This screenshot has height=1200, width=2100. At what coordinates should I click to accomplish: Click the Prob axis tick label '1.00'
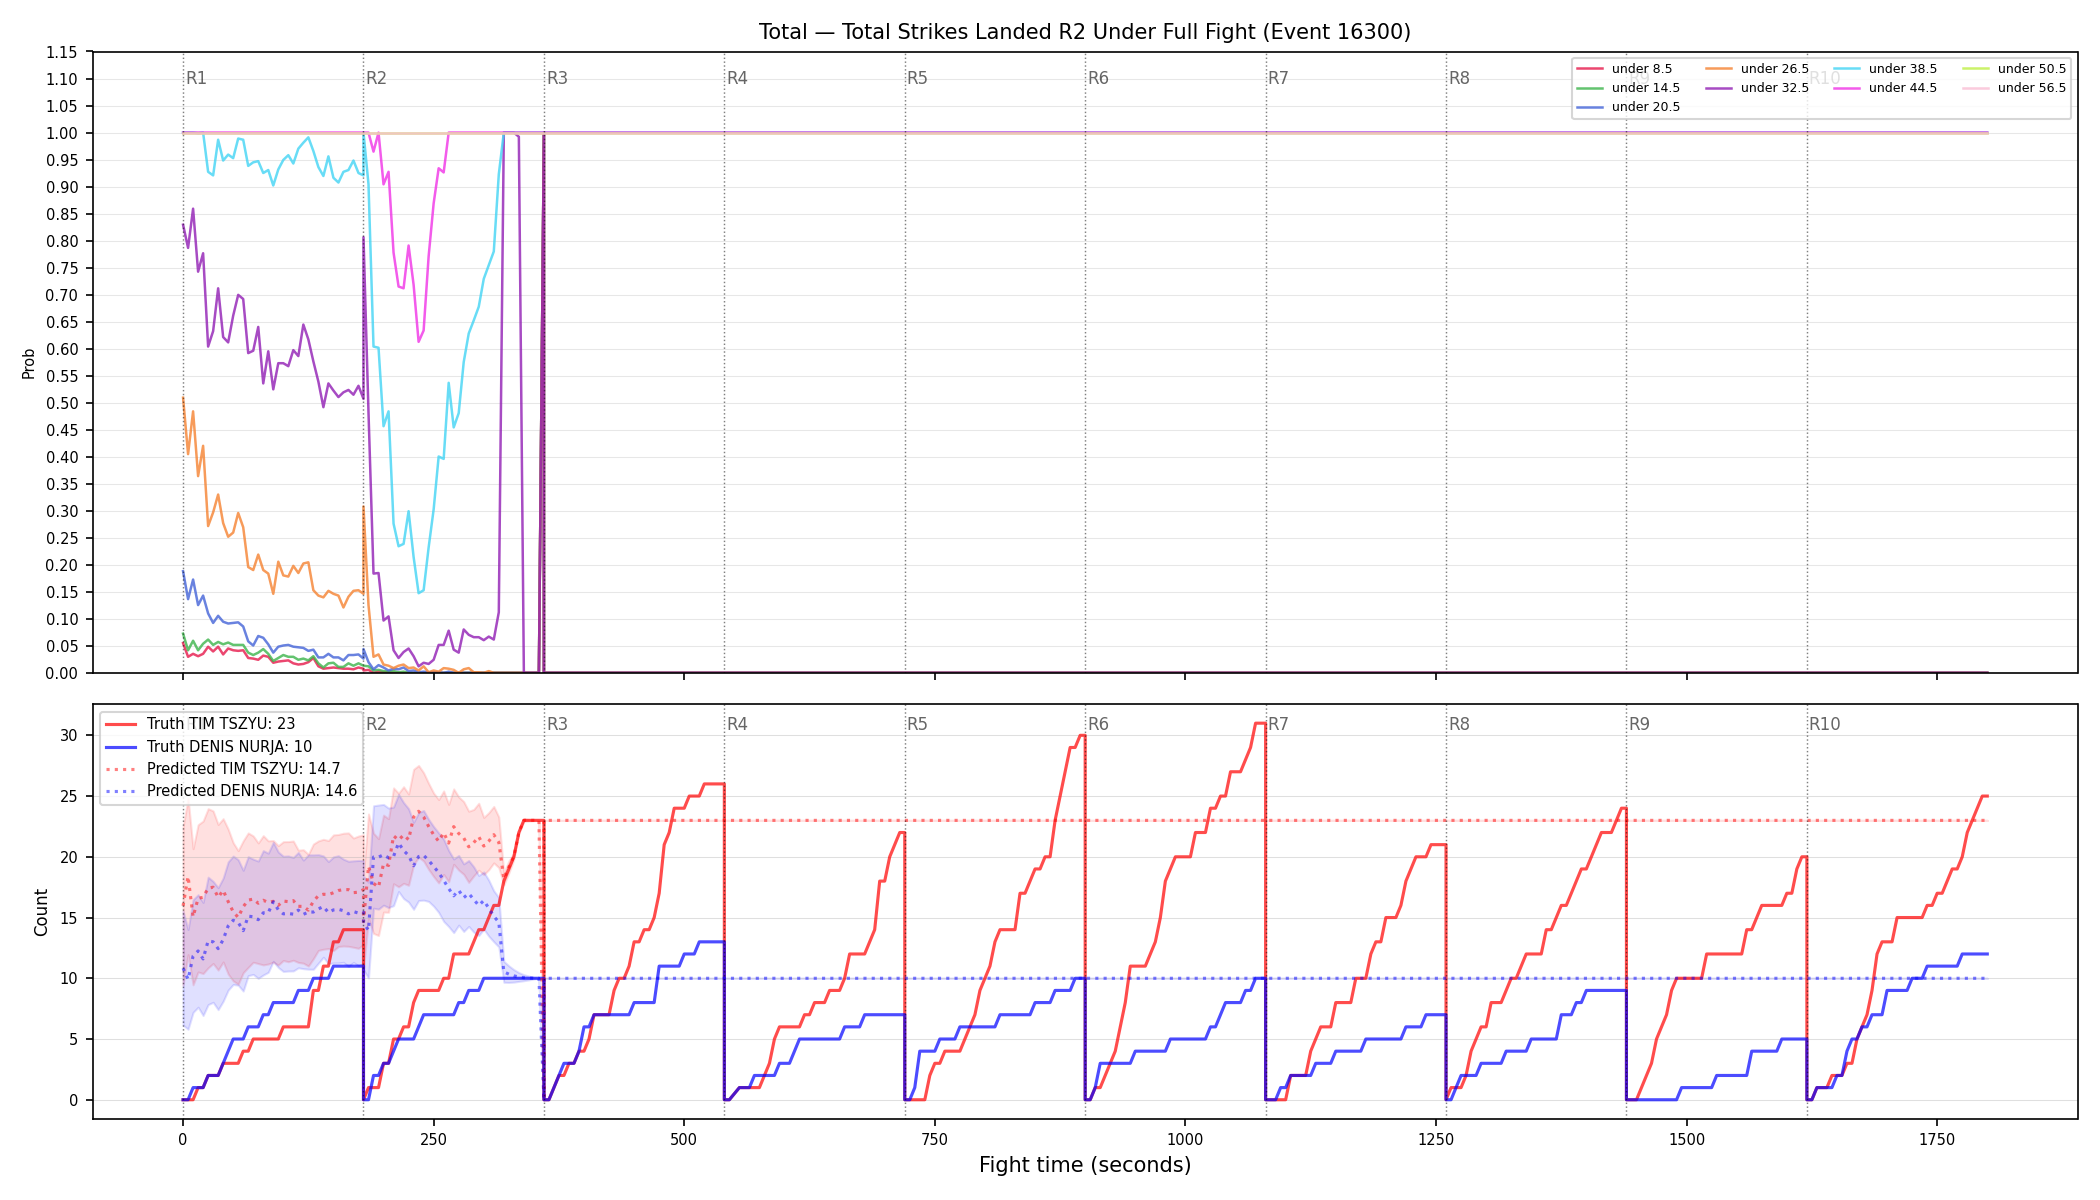pyautogui.click(x=62, y=133)
